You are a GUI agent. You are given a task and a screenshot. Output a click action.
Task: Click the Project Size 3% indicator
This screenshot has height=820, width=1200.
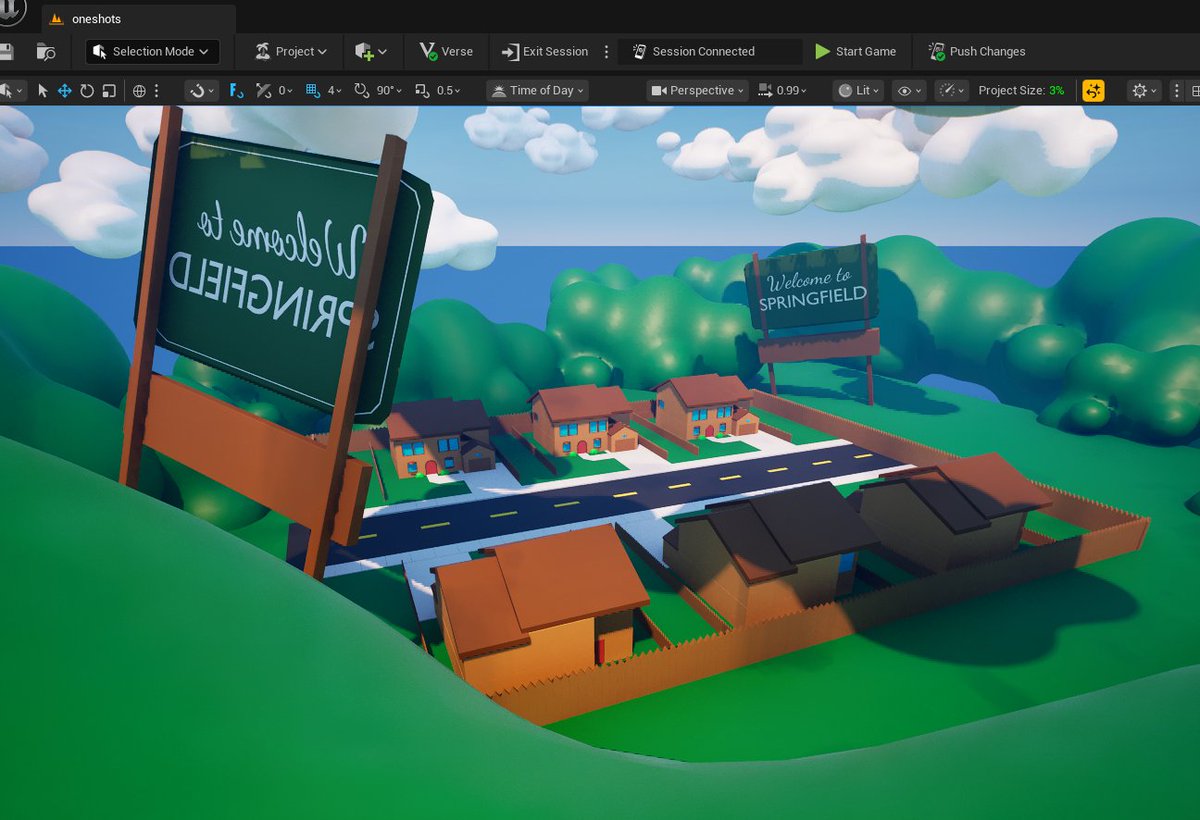point(1021,90)
